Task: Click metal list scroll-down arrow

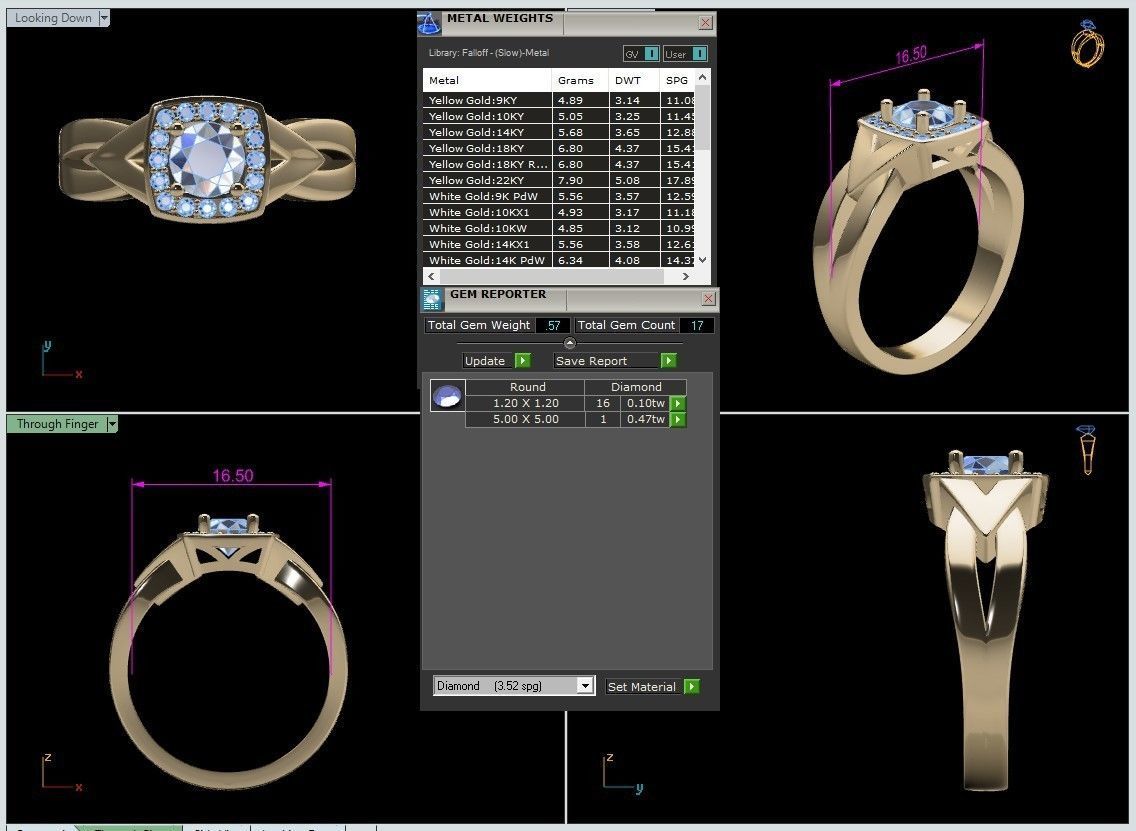Action: pyautogui.click(x=702, y=259)
